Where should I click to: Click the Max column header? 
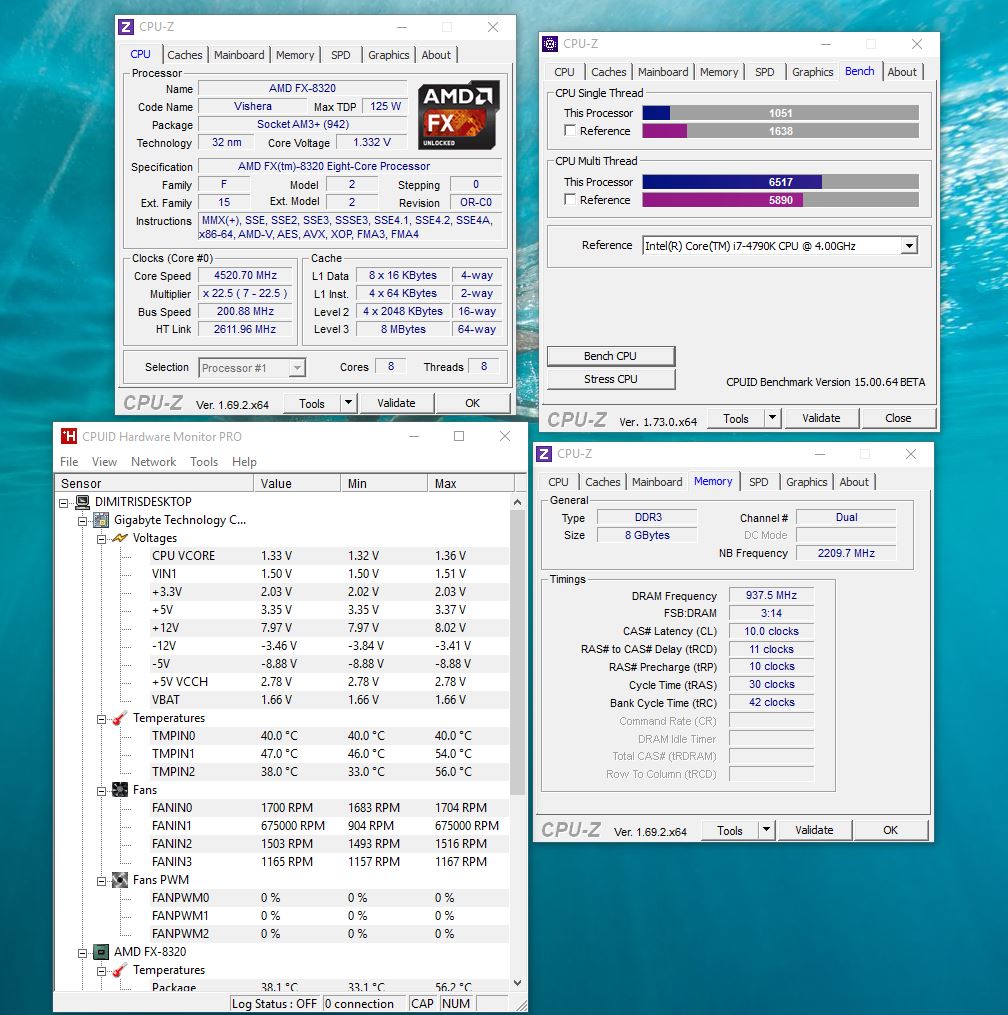click(471, 483)
